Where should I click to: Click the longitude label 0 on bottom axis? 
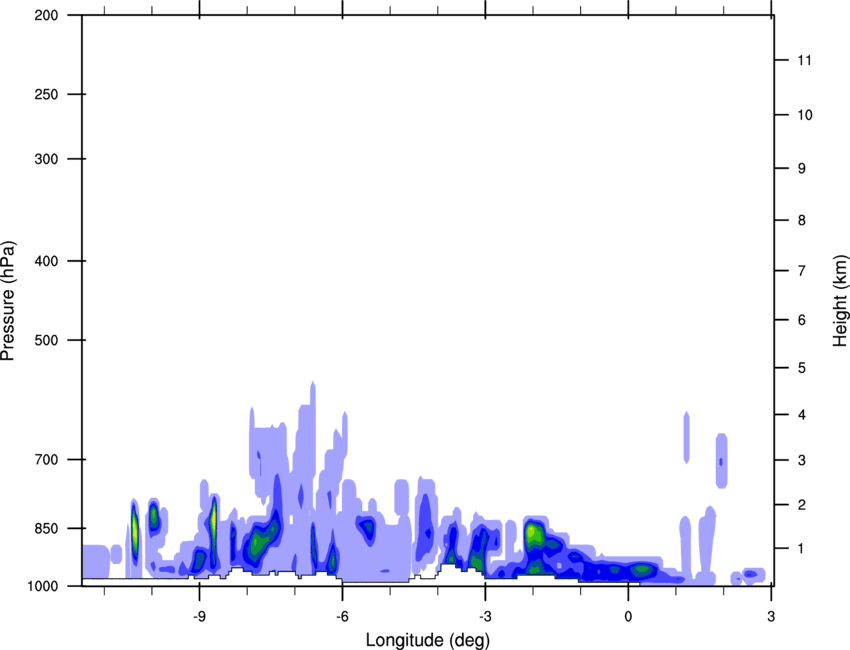click(x=628, y=617)
